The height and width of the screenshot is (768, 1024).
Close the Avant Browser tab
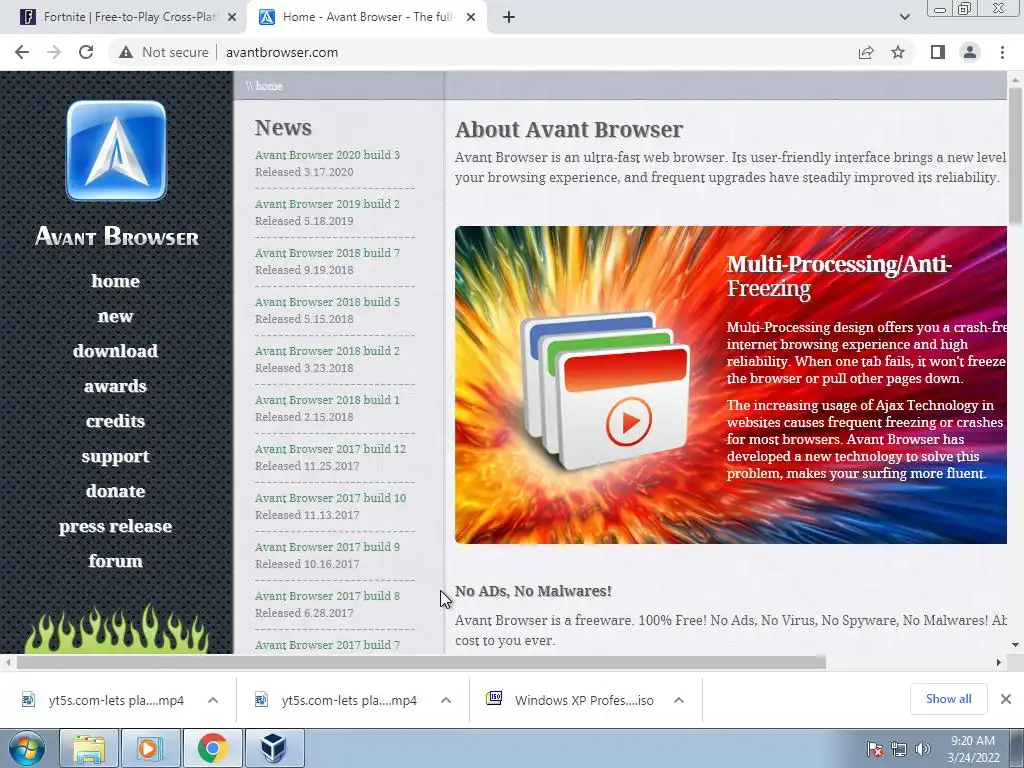pyautogui.click(x=471, y=18)
